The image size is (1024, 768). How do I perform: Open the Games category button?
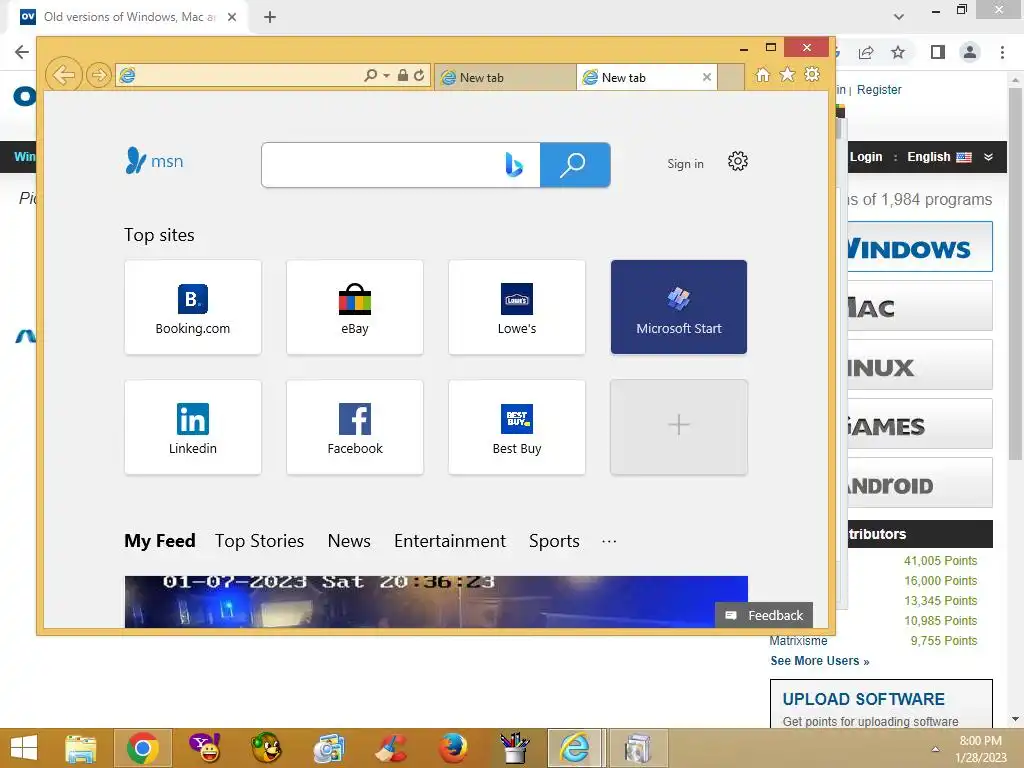tap(920, 423)
